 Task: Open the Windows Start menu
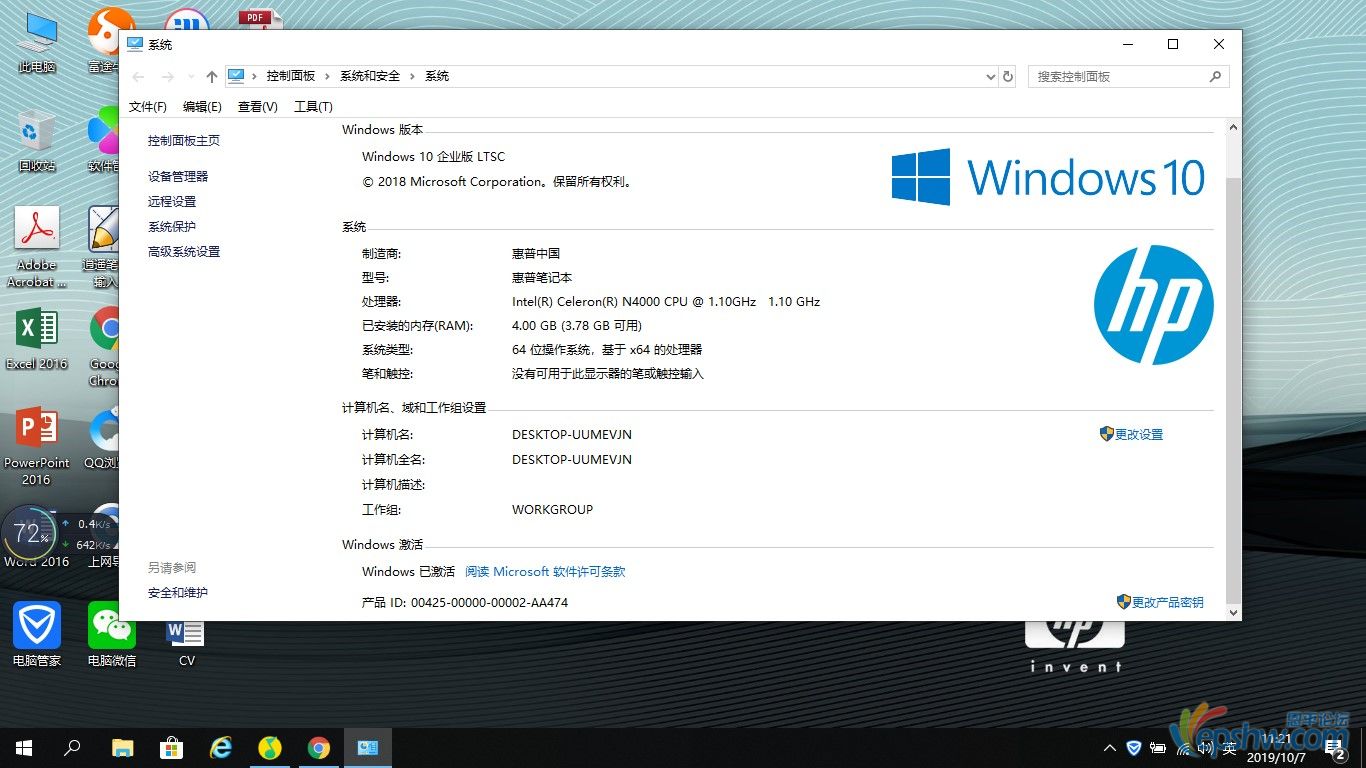(24, 748)
